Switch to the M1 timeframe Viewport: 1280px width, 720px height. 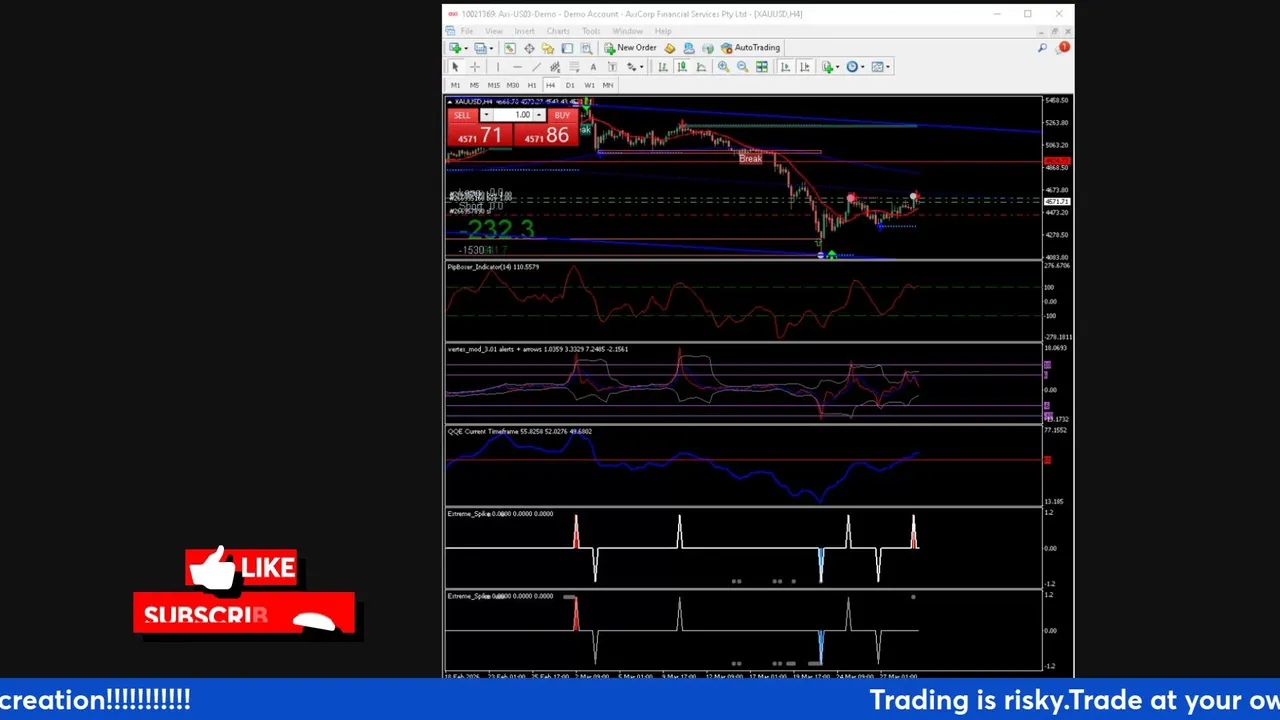[x=455, y=85]
